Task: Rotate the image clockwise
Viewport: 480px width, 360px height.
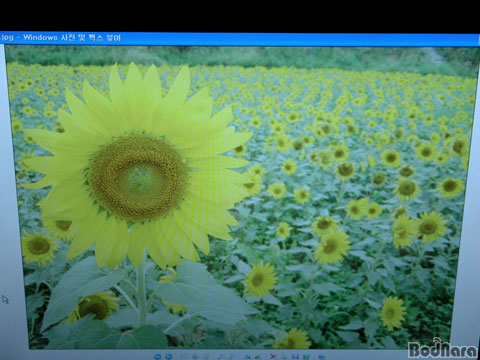Action: (x=247, y=356)
